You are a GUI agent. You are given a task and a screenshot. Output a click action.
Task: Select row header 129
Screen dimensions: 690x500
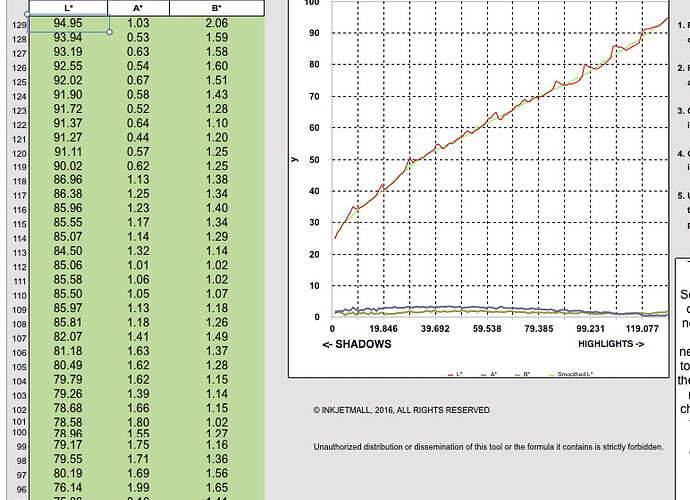[x=19, y=25]
